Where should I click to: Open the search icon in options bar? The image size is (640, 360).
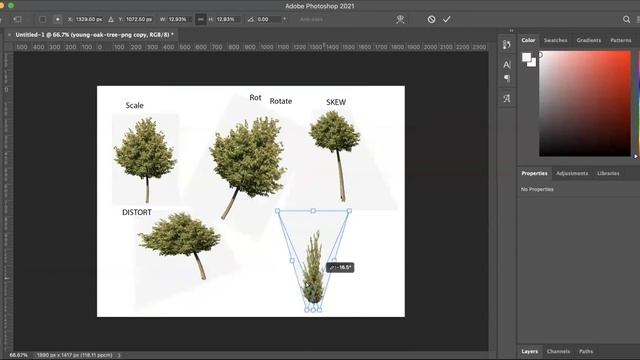click(626, 19)
